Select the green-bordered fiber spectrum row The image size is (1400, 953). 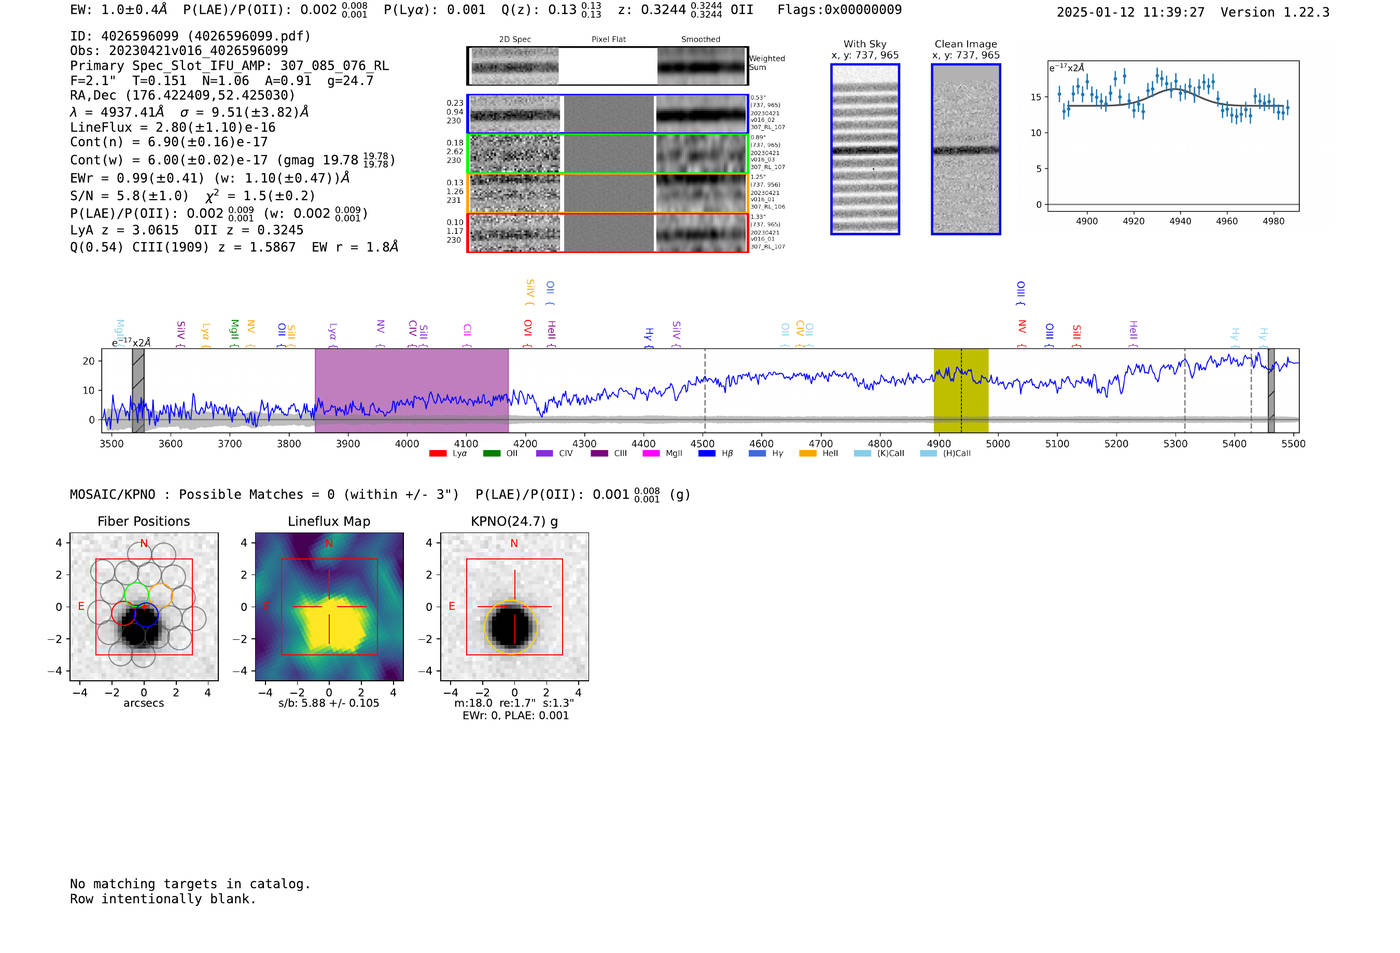(x=608, y=154)
